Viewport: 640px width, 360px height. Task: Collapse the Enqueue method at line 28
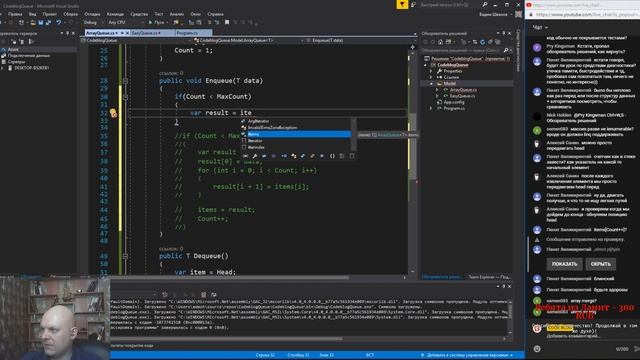125,81
